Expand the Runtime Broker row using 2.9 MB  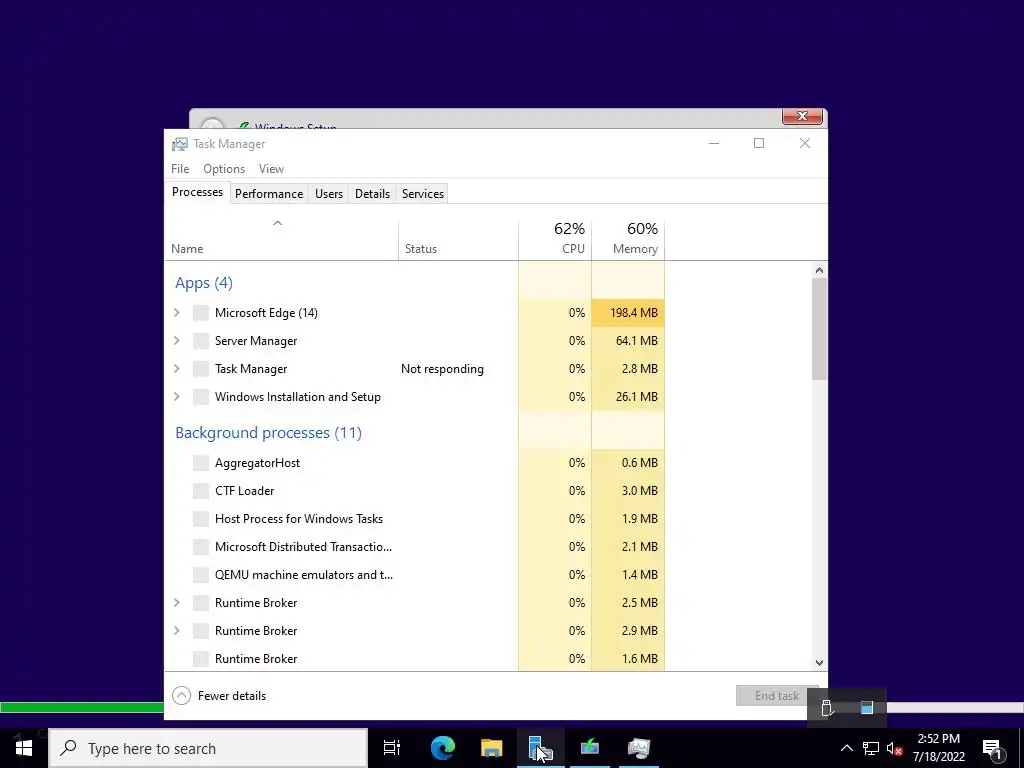(176, 631)
